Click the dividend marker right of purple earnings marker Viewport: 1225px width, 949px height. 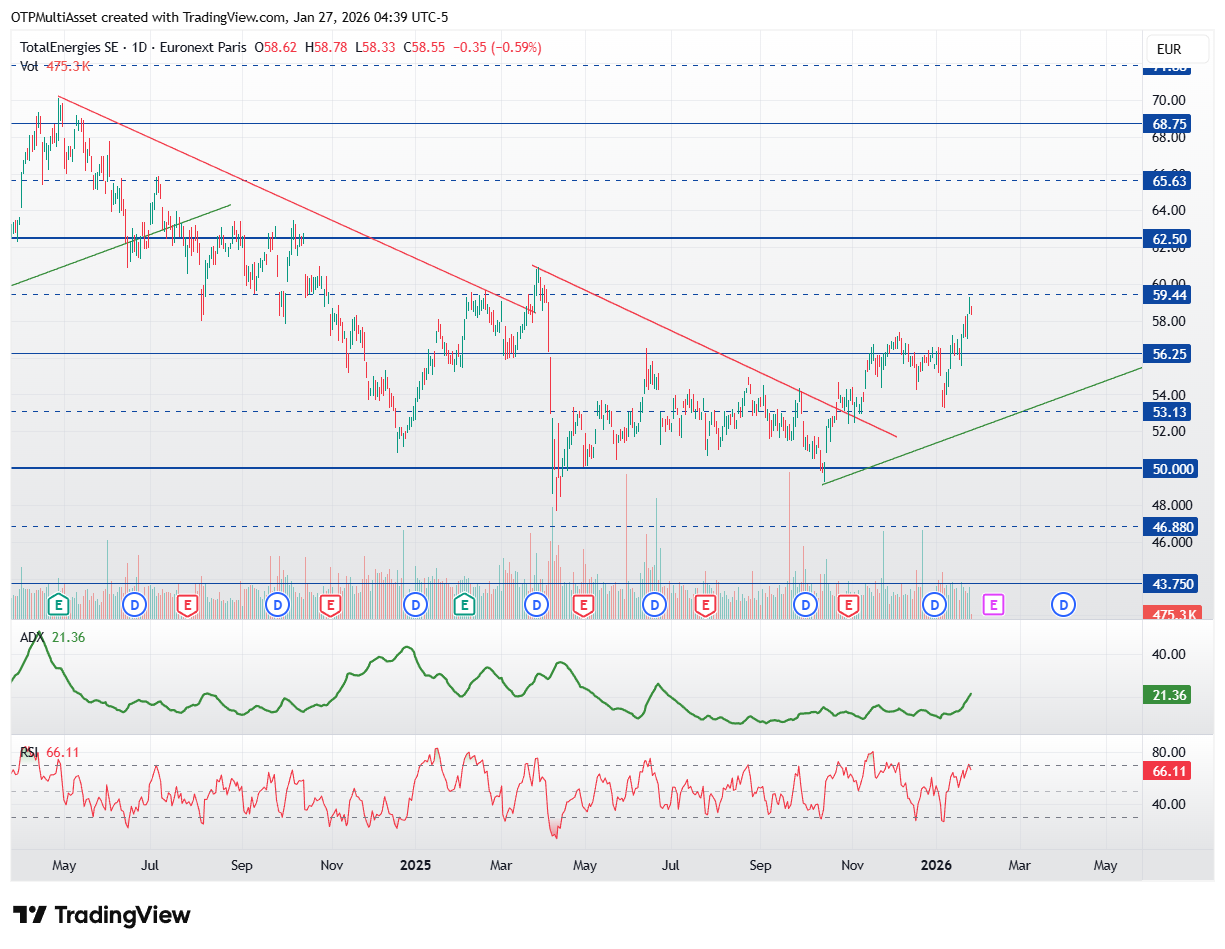[x=1065, y=604]
